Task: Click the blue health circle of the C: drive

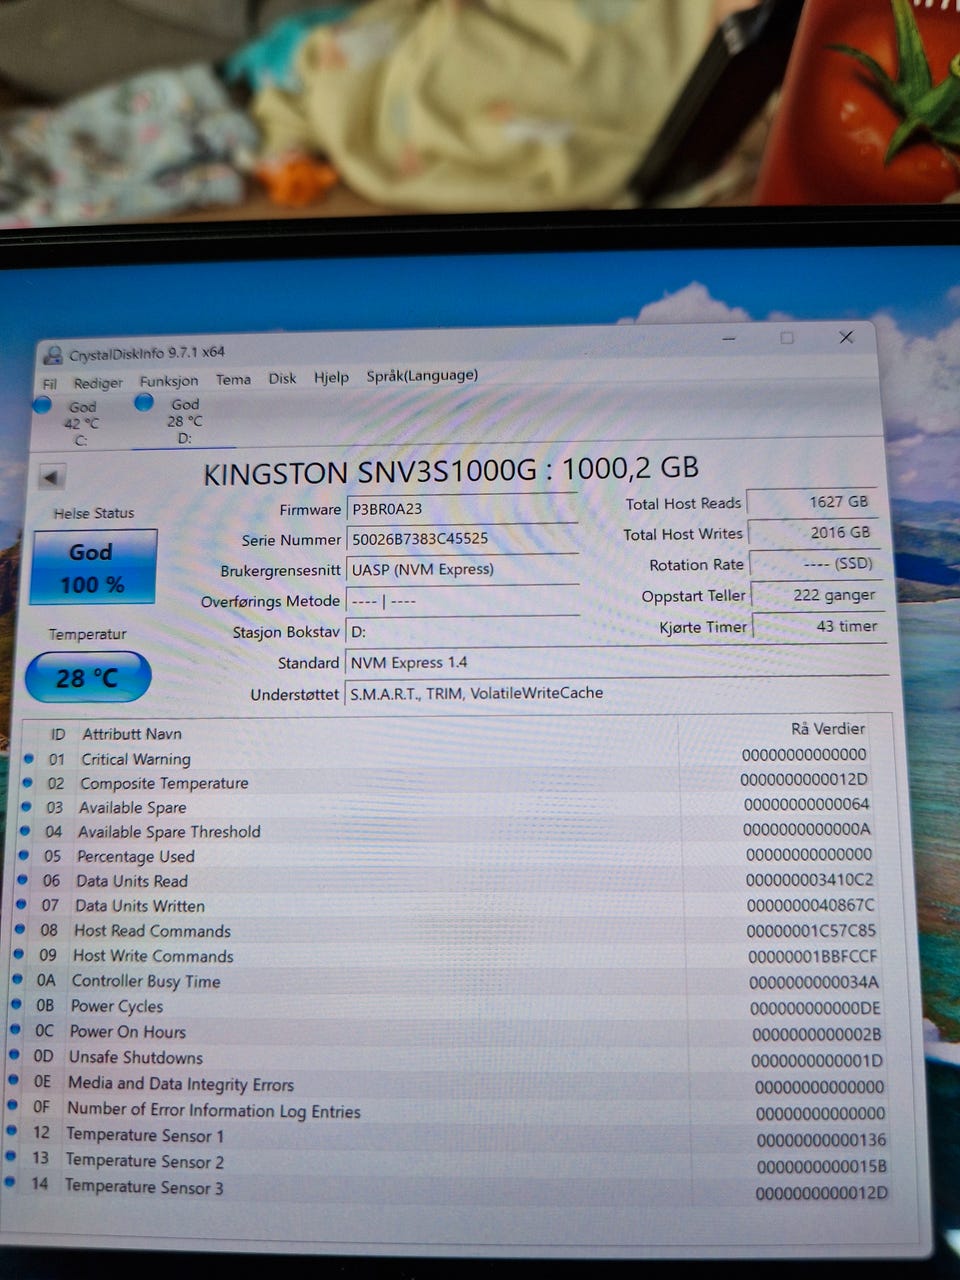Action: (43, 406)
